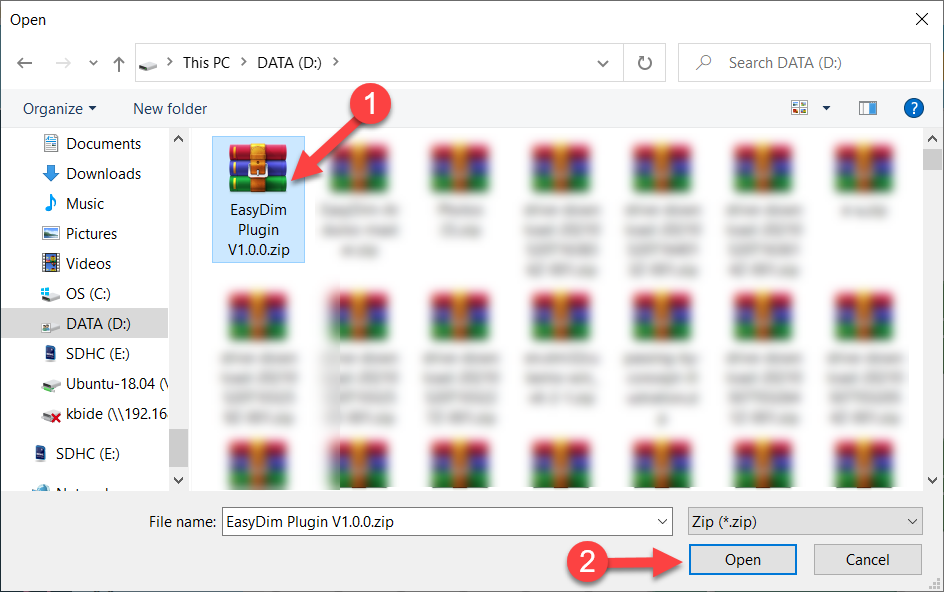Open Help with the question mark icon

click(x=913, y=108)
